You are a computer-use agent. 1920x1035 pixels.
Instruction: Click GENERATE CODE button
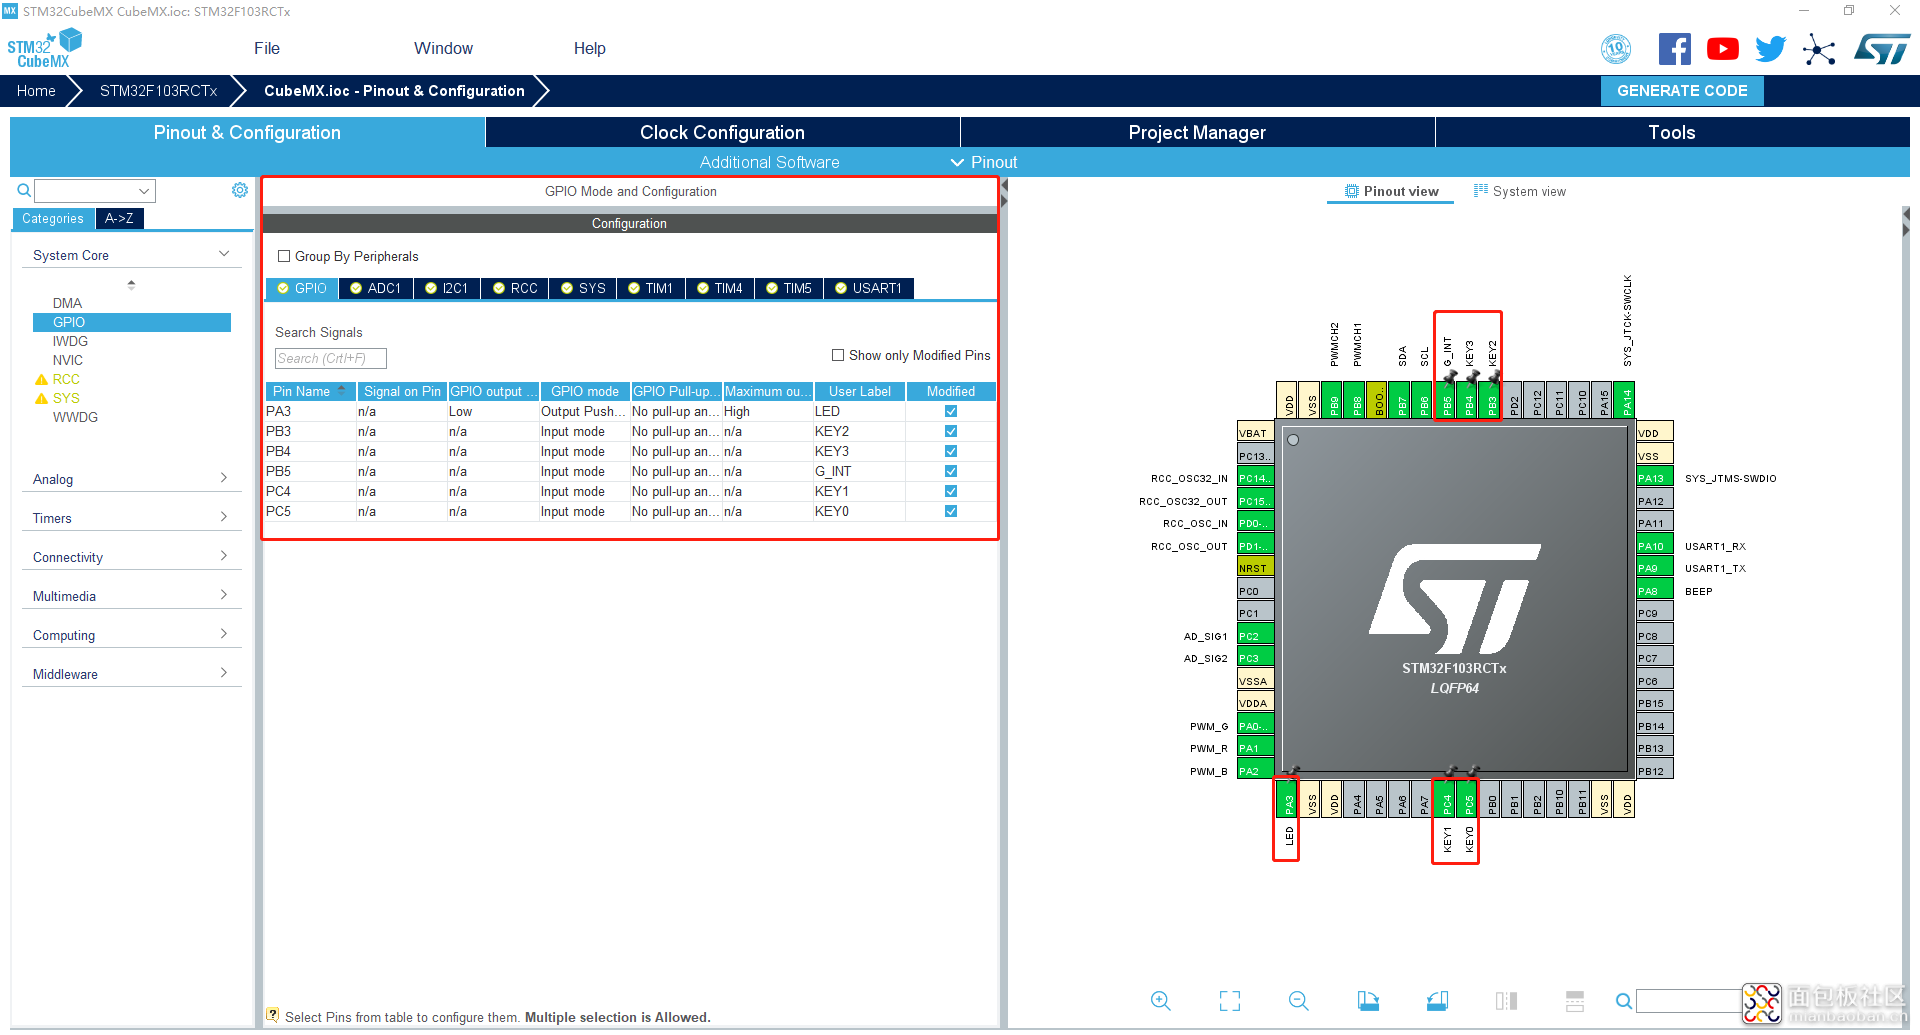pyautogui.click(x=1682, y=91)
